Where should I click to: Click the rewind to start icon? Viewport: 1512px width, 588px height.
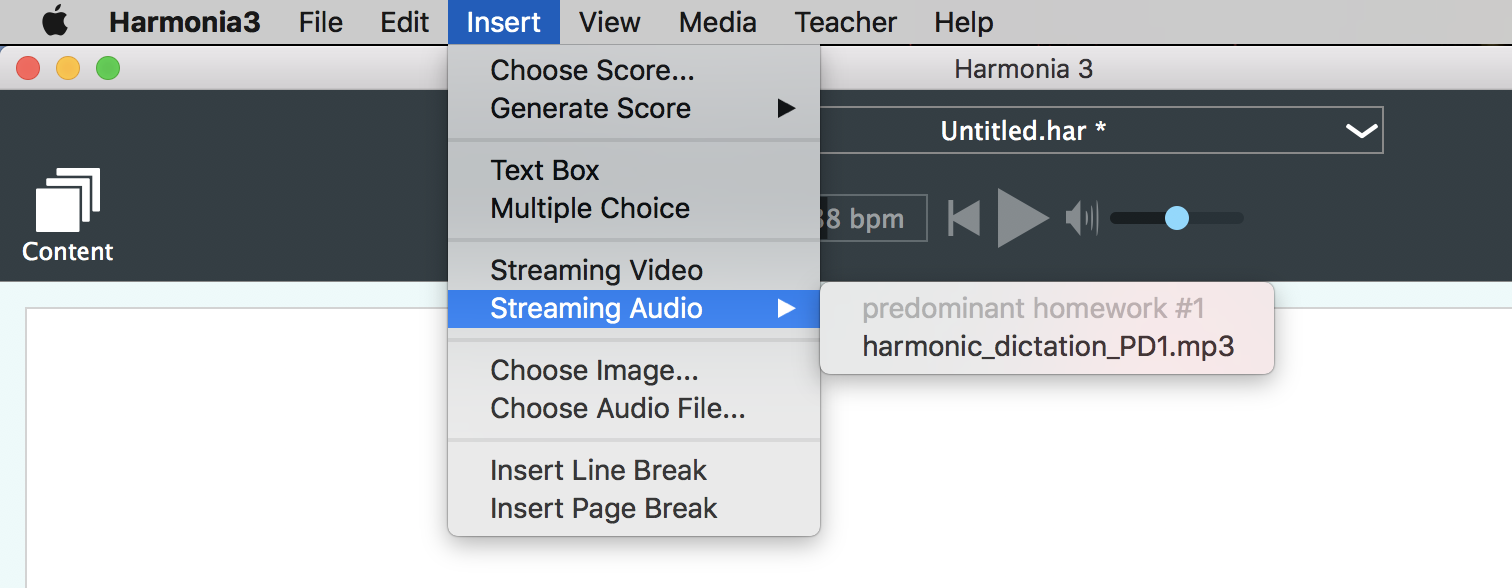click(x=964, y=218)
